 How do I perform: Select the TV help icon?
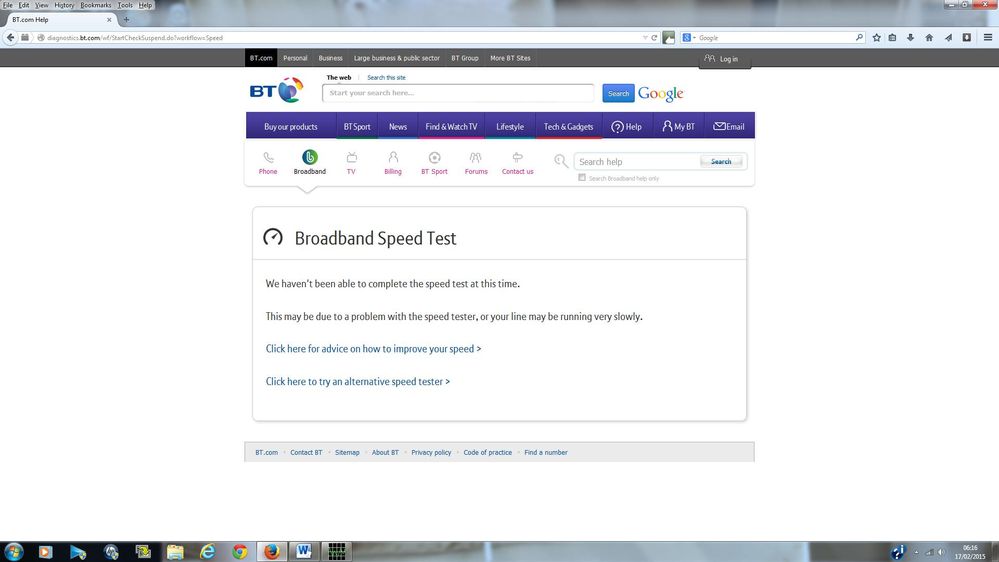tap(351, 162)
